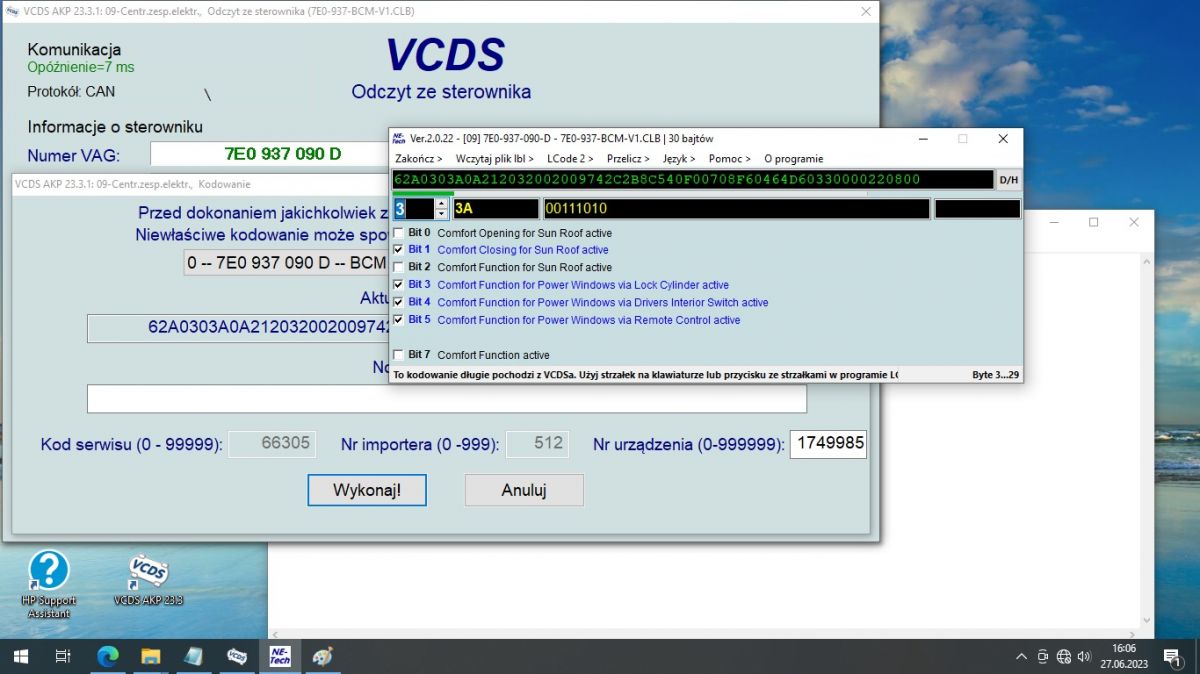Click the new coding empty input field in VCDS
This screenshot has width=1200, height=674.
pyautogui.click(x=446, y=398)
